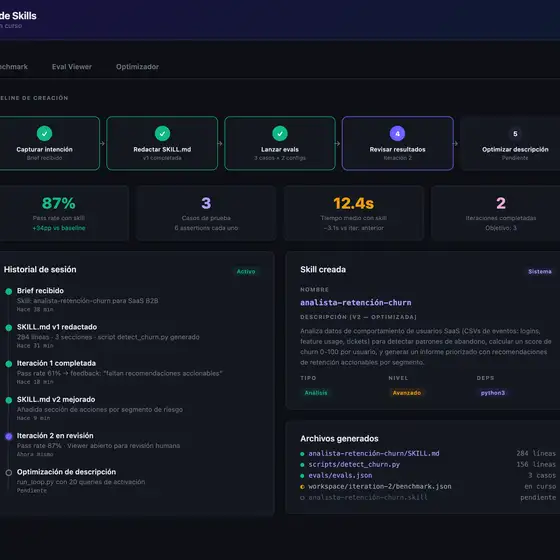Click green dot beside SKILL.md v1 redactado
Screen dimensions: 560x560
coord(9,328)
